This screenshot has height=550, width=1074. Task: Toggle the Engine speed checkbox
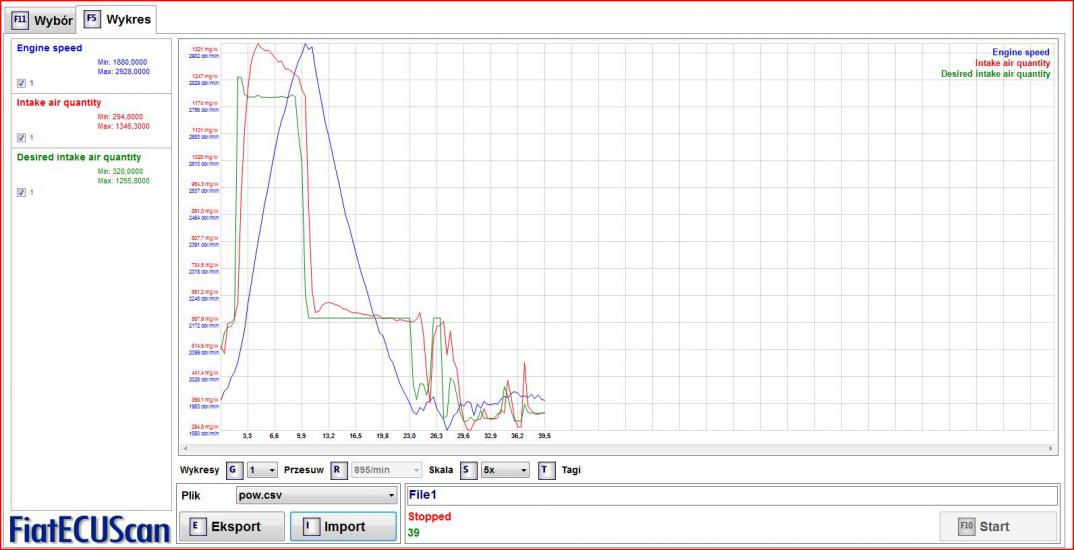[x=21, y=83]
